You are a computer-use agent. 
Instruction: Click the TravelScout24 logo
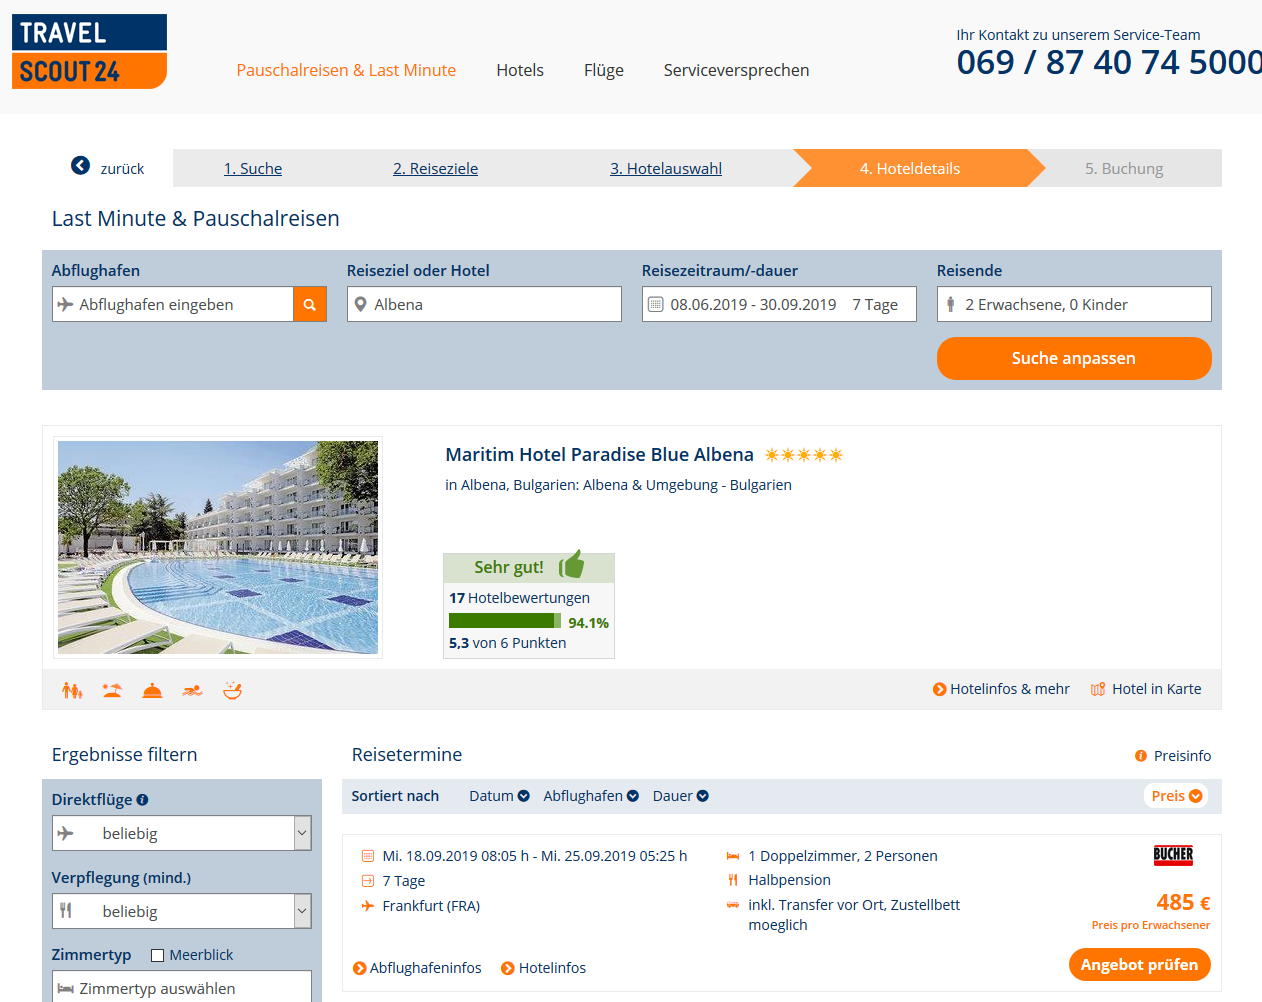tap(89, 52)
